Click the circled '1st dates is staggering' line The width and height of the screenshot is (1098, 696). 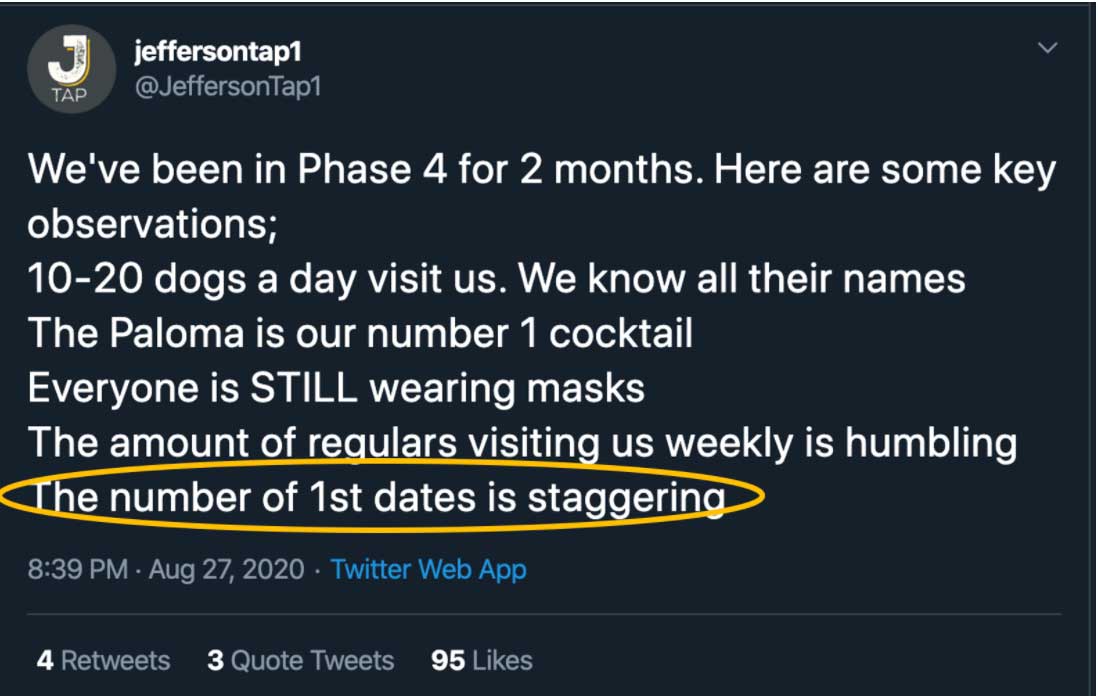pyautogui.click(x=375, y=497)
